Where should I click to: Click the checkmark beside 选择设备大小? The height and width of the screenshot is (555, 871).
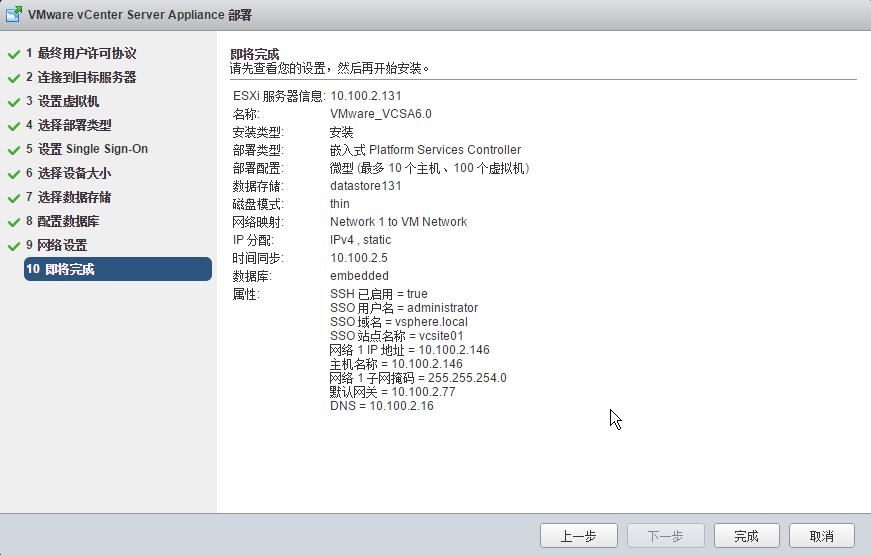pos(14,174)
